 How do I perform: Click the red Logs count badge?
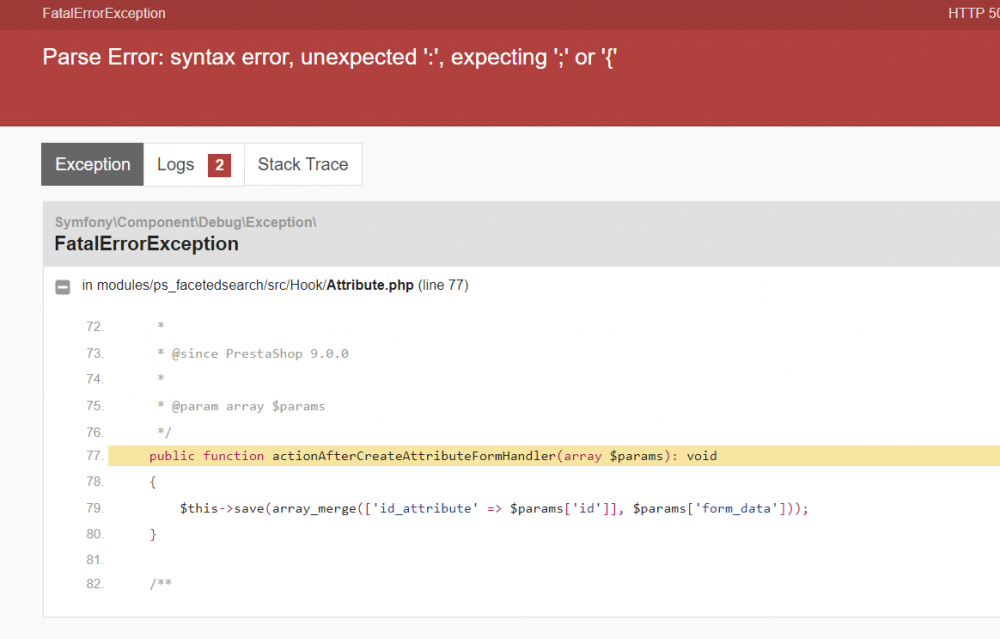point(219,165)
